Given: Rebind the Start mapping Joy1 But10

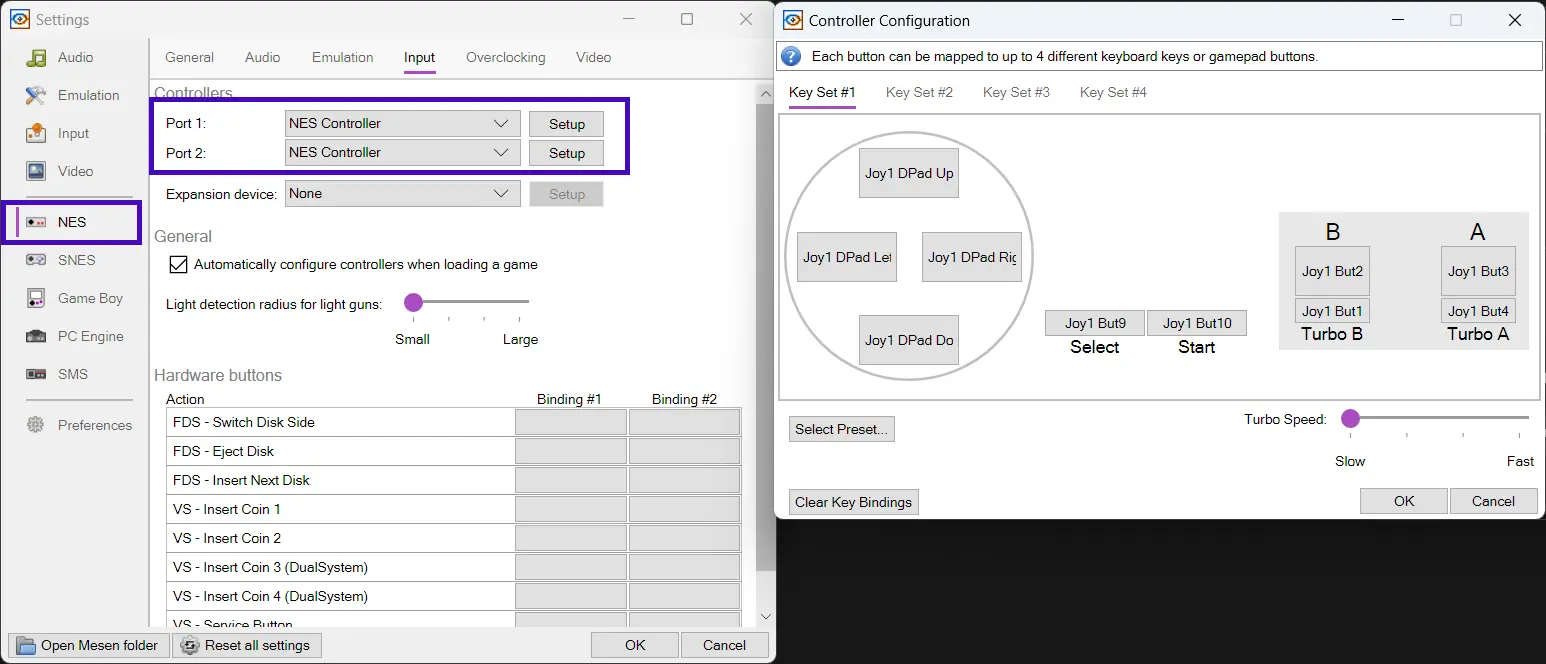Looking at the screenshot, I should 1197,323.
